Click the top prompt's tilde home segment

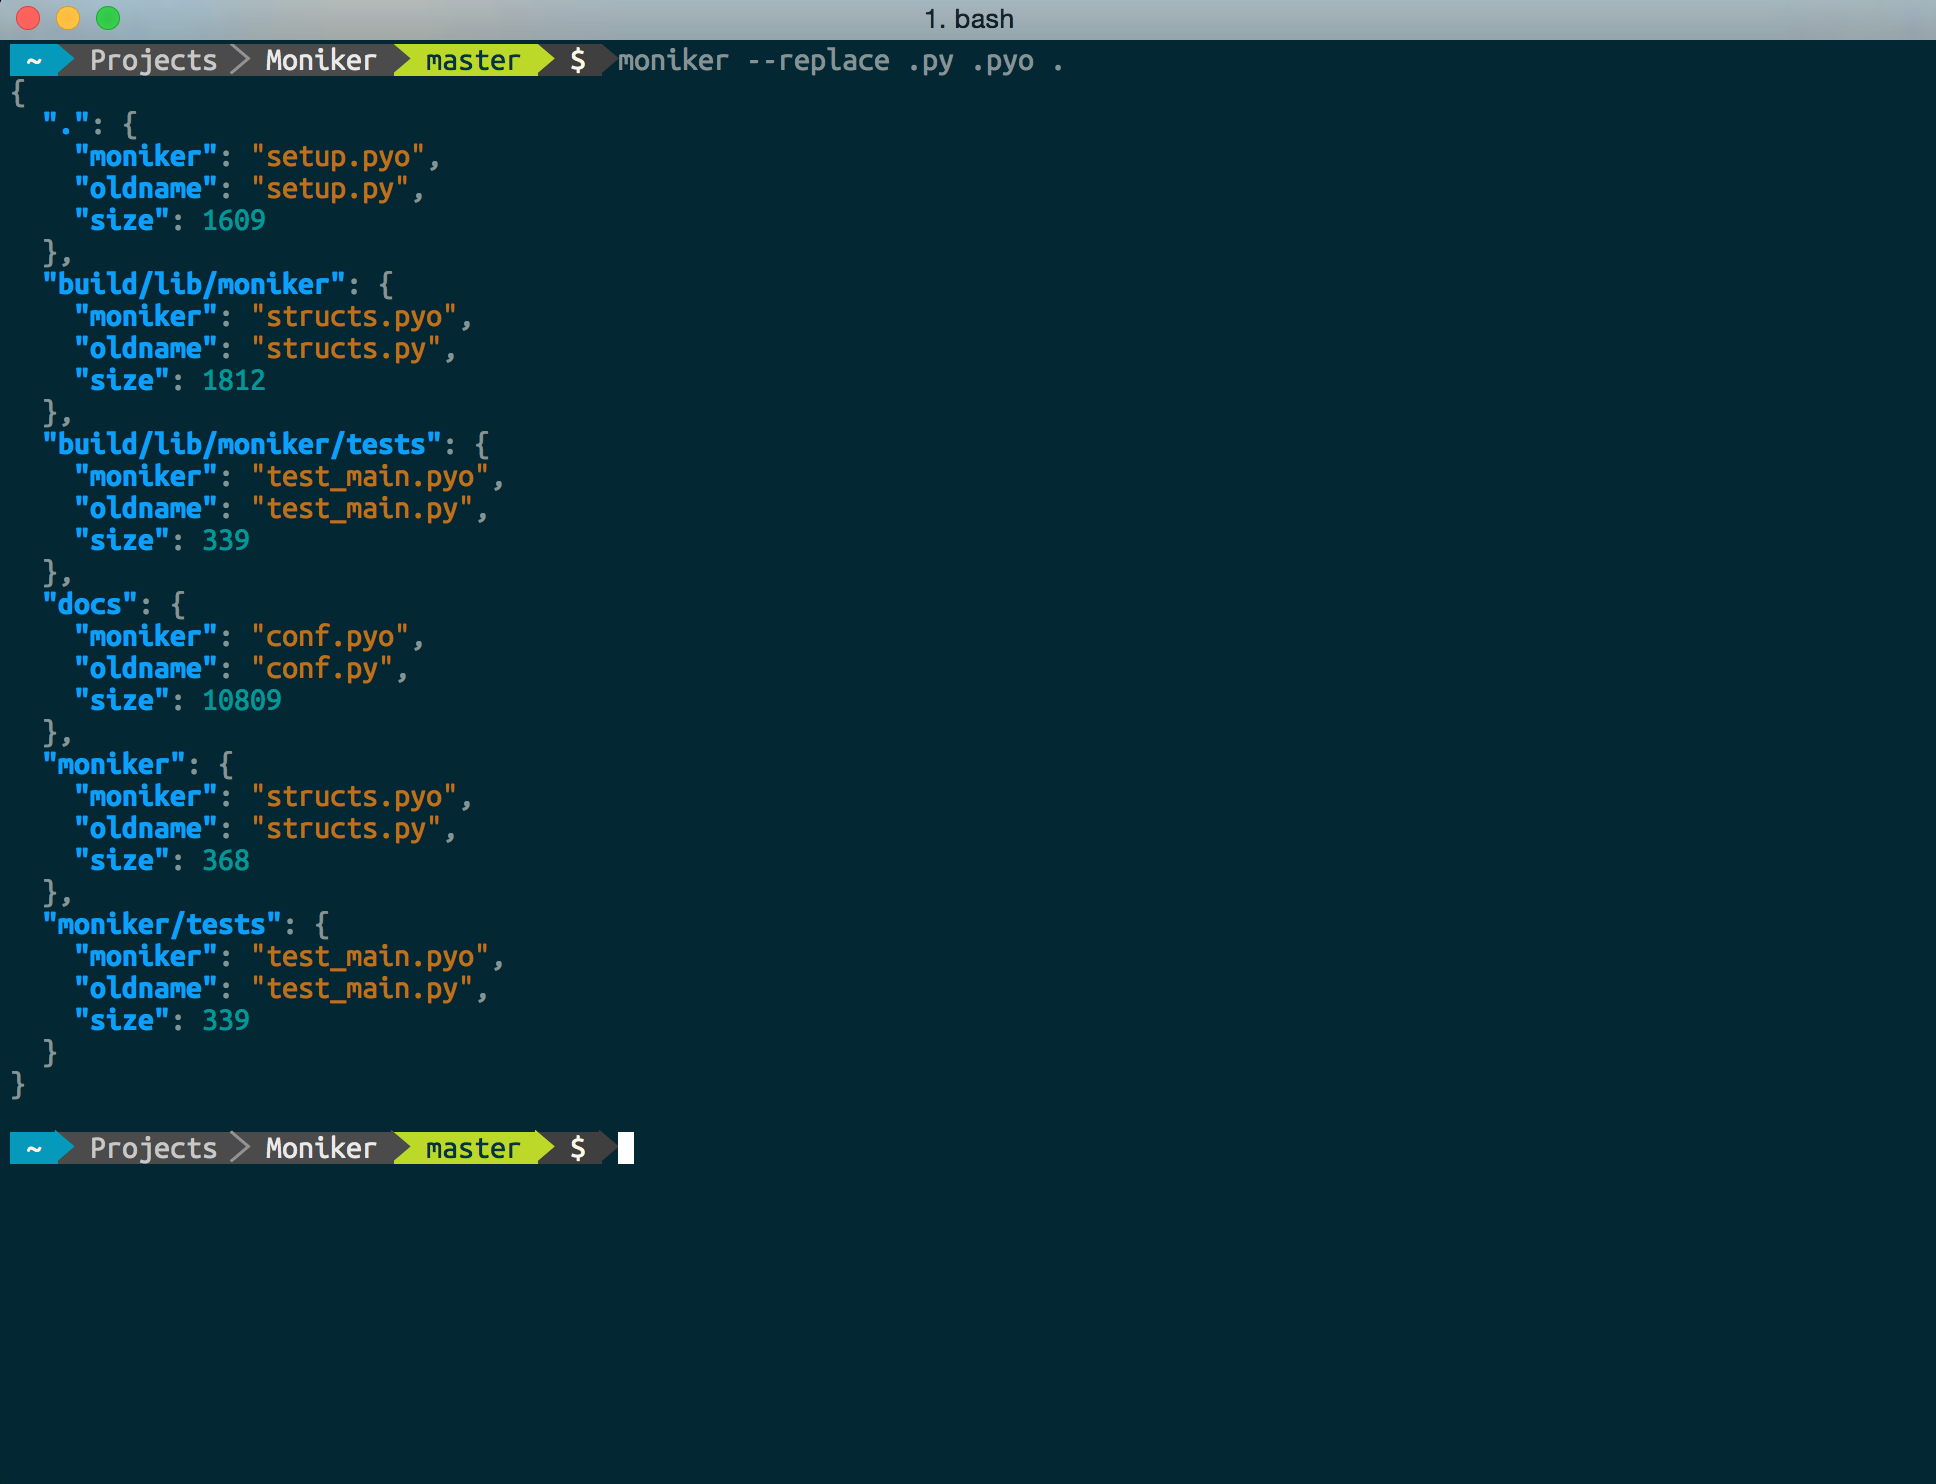tap(34, 60)
